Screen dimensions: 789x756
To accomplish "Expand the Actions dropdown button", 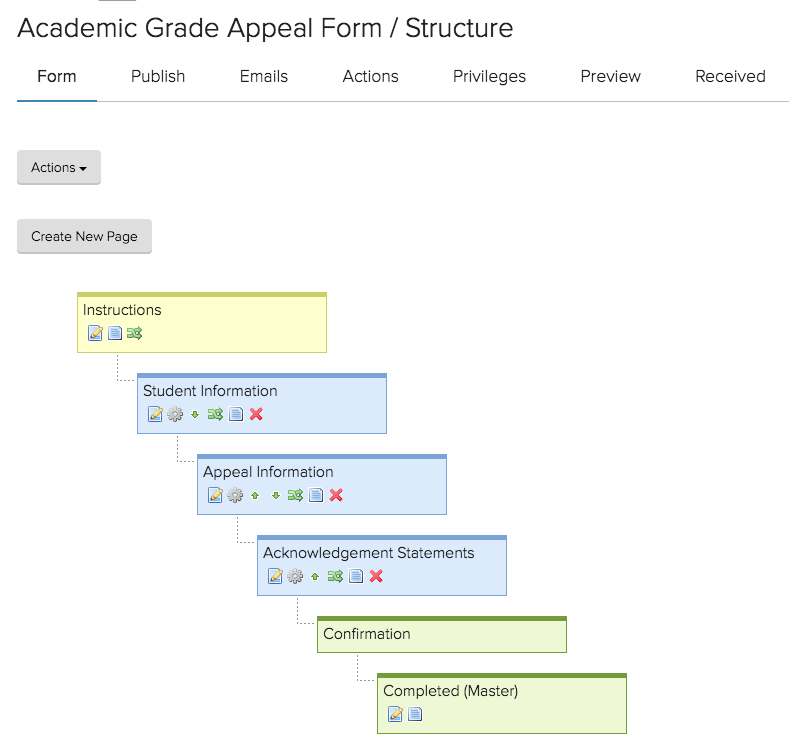I will 59,168.
